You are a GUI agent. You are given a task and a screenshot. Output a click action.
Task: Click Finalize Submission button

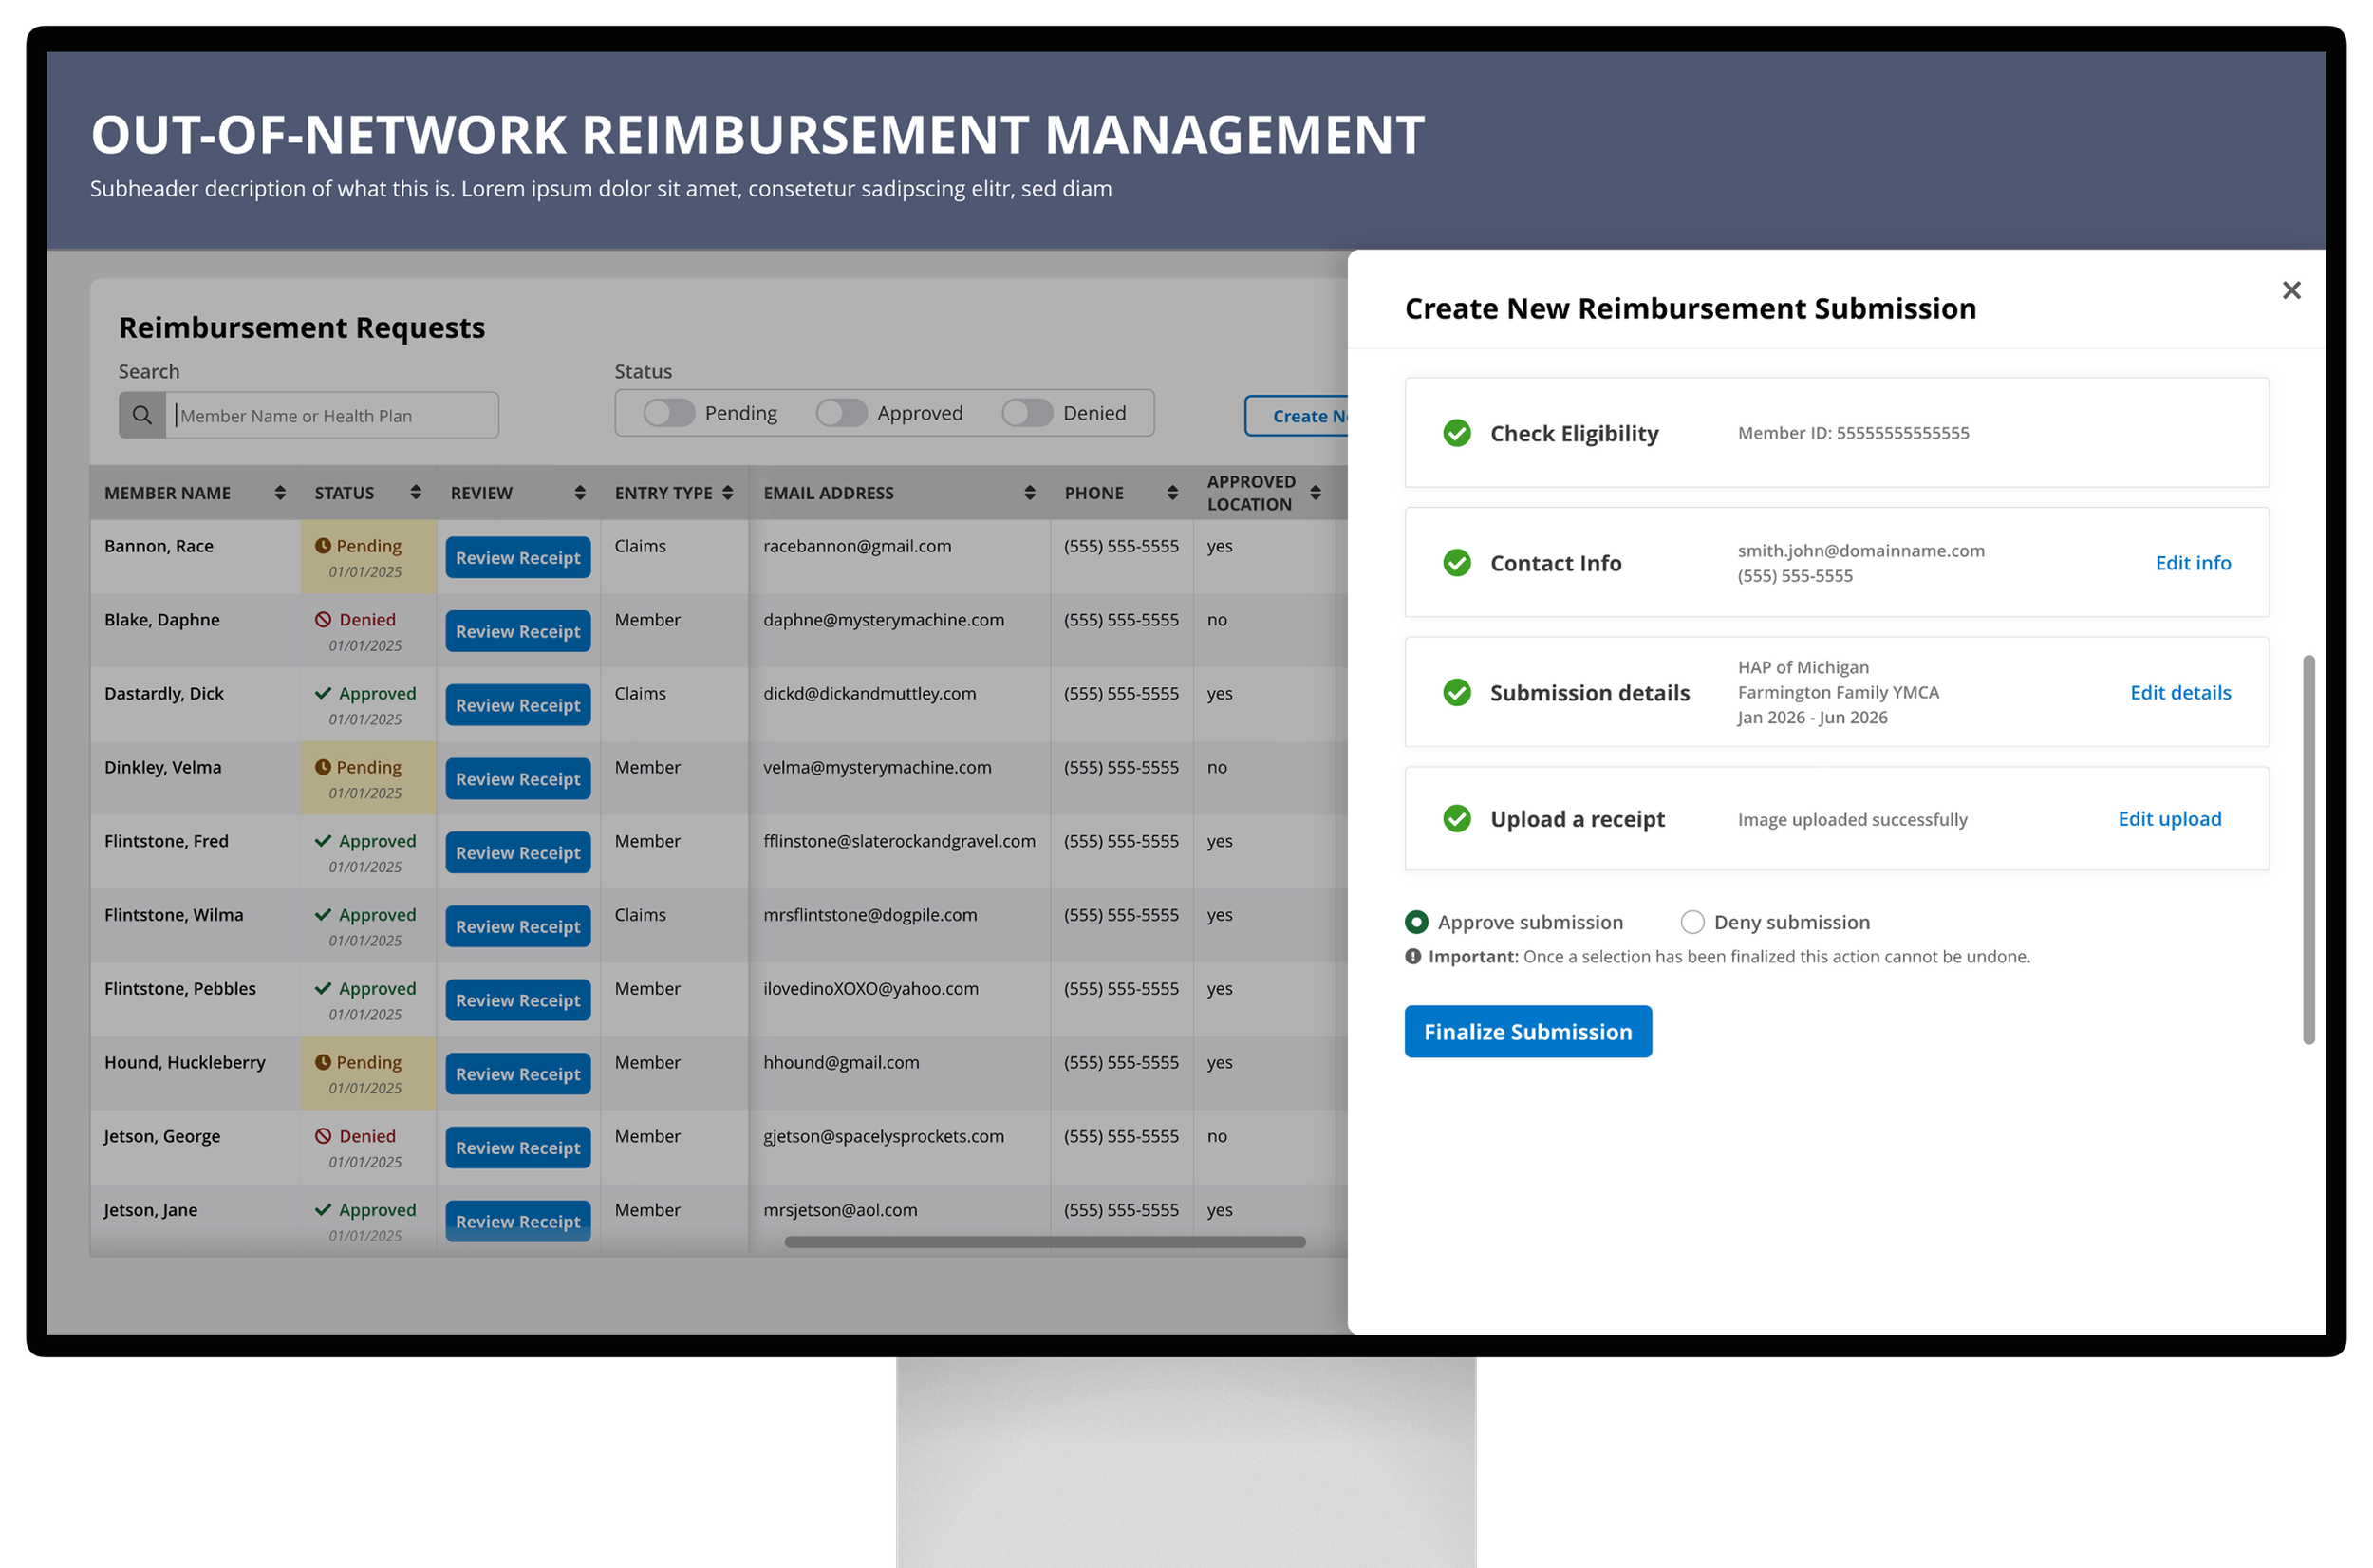tap(1528, 1031)
